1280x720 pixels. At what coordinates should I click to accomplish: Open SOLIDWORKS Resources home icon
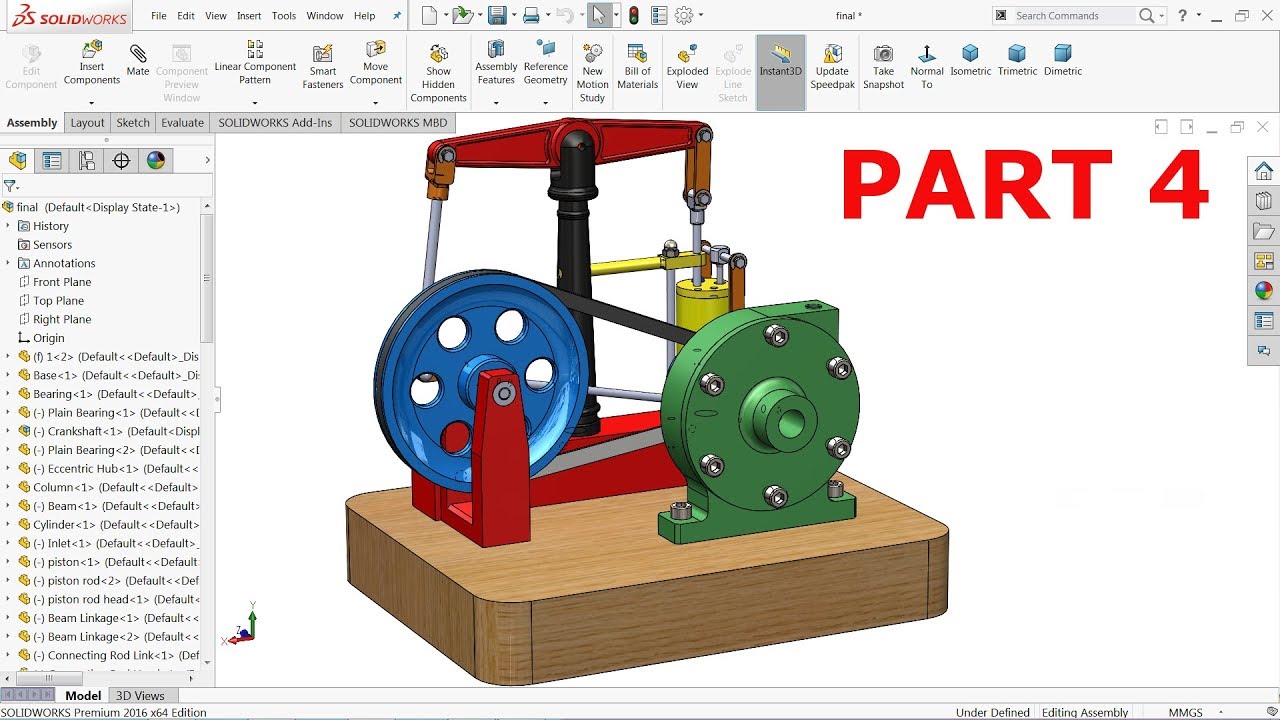tap(1264, 171)
